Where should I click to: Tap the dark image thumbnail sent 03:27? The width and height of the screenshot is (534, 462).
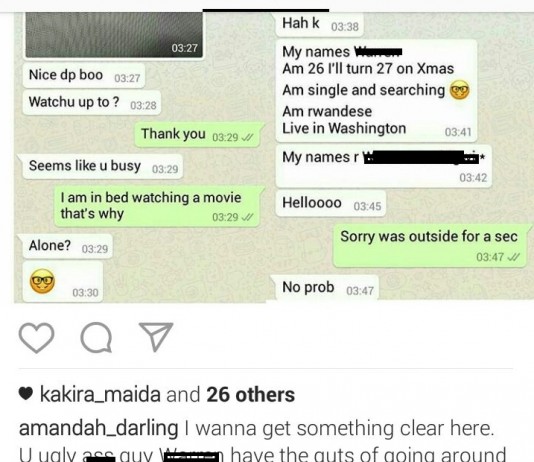(x=114, y=34)
